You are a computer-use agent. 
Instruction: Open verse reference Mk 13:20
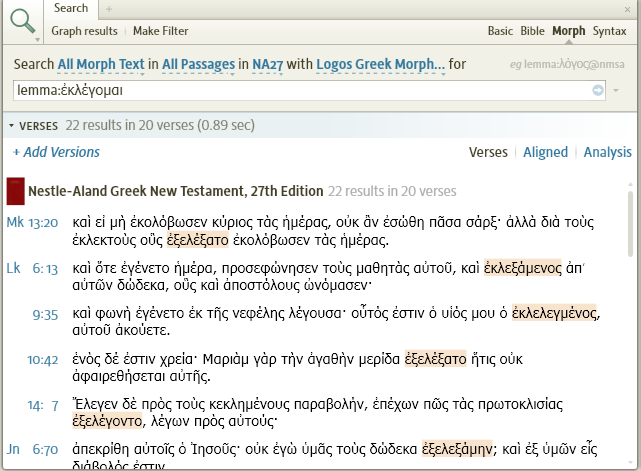32,223
